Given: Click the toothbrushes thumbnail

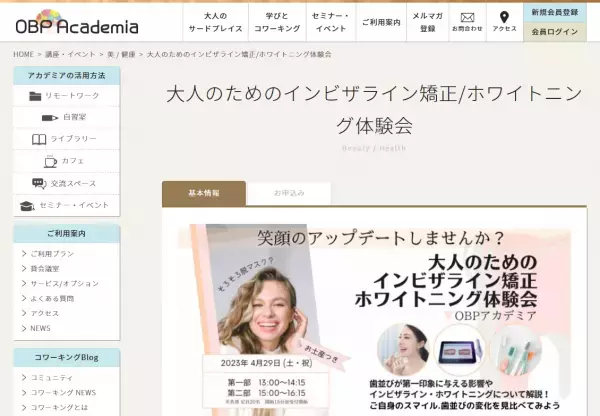Looking at the screenshot, I should 516,349.
